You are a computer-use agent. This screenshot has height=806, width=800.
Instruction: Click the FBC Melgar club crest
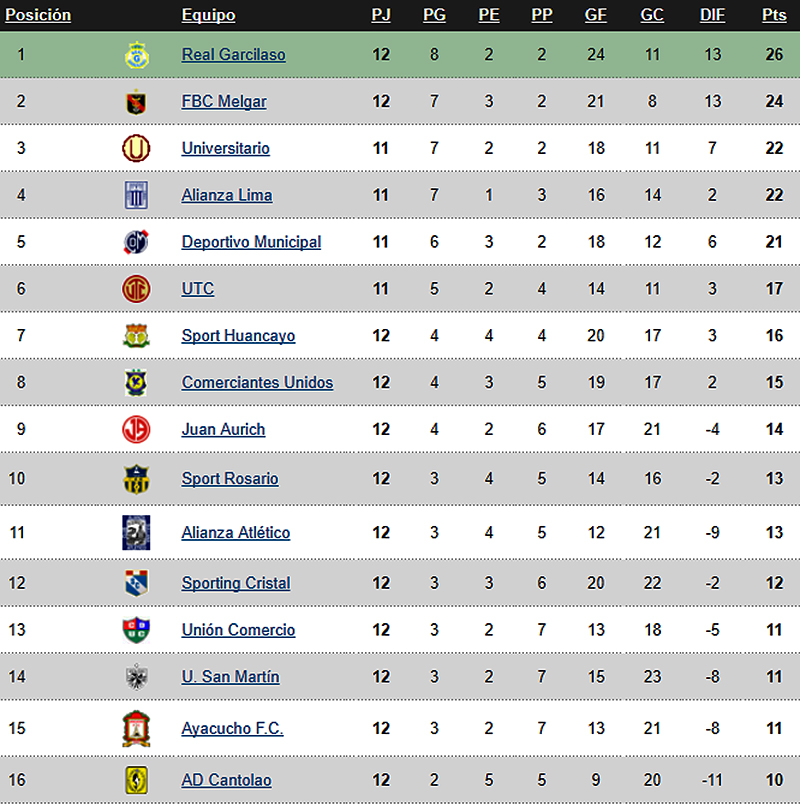136,102
